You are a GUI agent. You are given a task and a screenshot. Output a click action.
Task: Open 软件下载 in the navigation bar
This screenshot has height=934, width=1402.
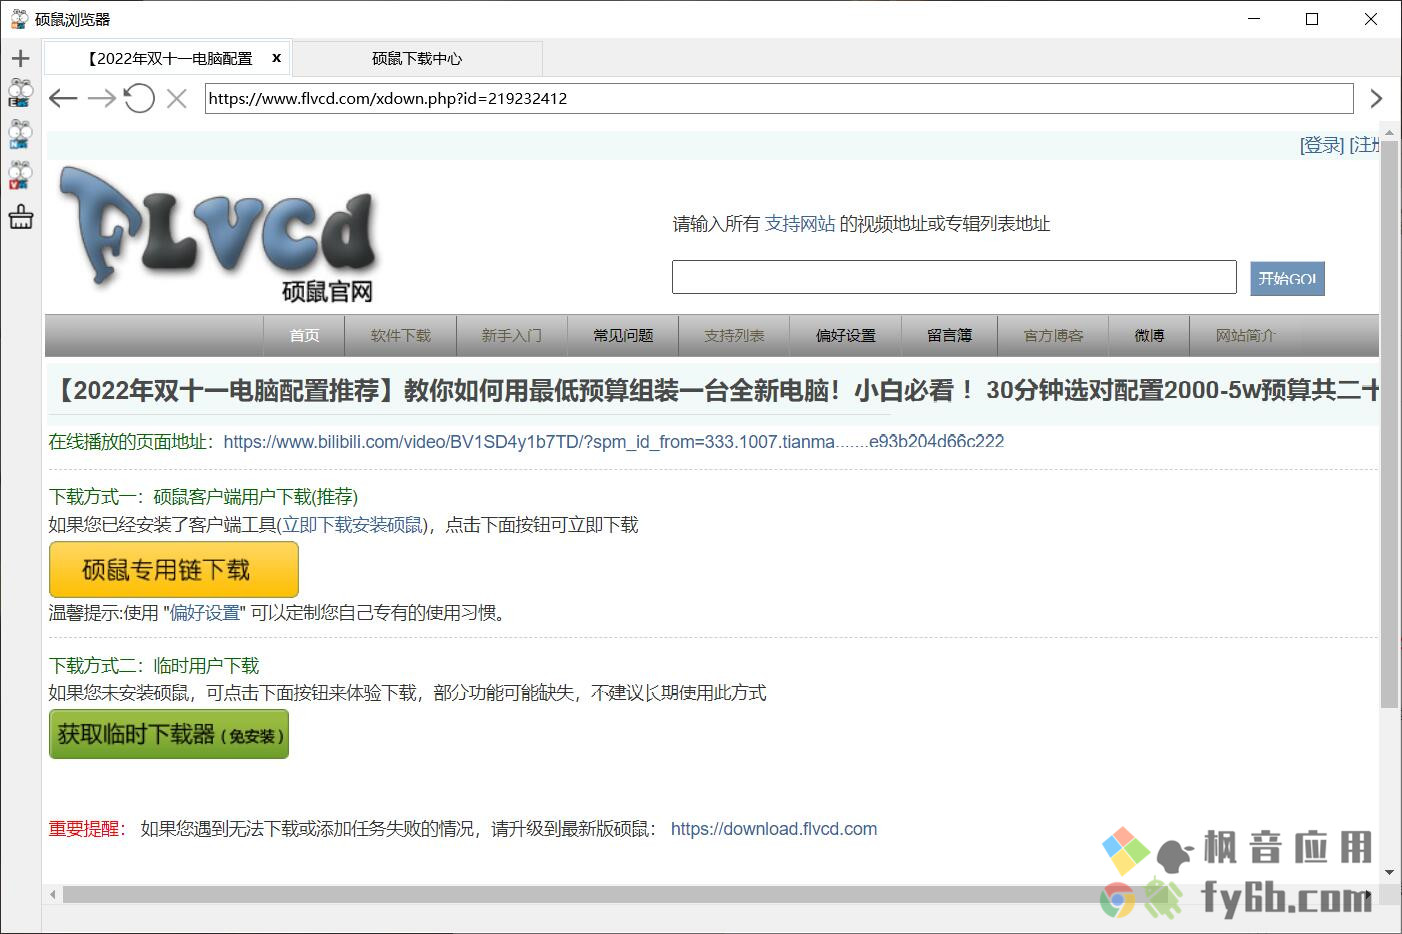(400, 335)
